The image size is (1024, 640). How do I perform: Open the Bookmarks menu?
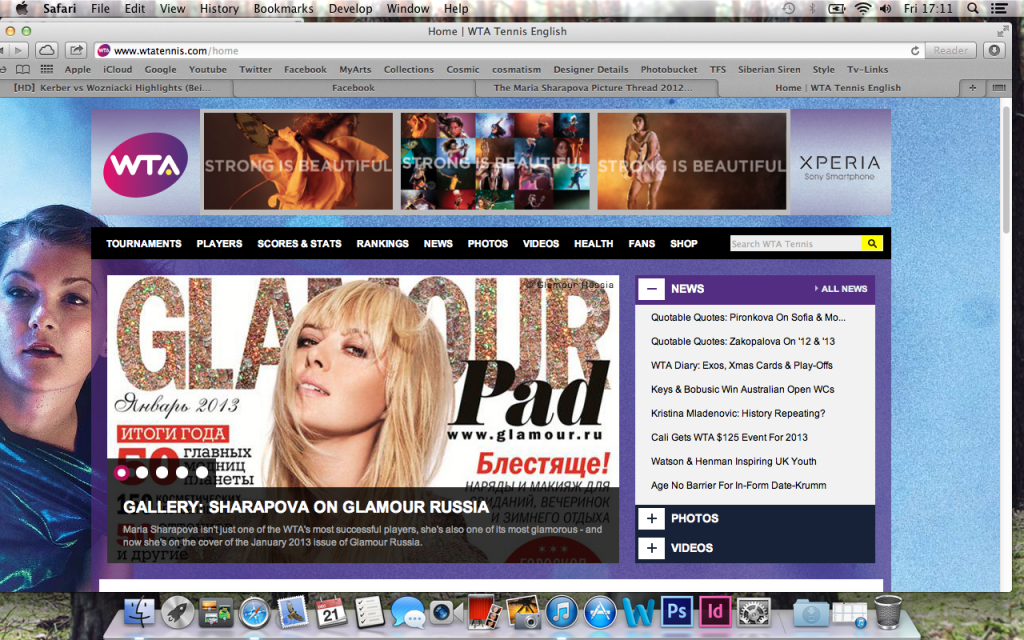[x=283, y=8]
